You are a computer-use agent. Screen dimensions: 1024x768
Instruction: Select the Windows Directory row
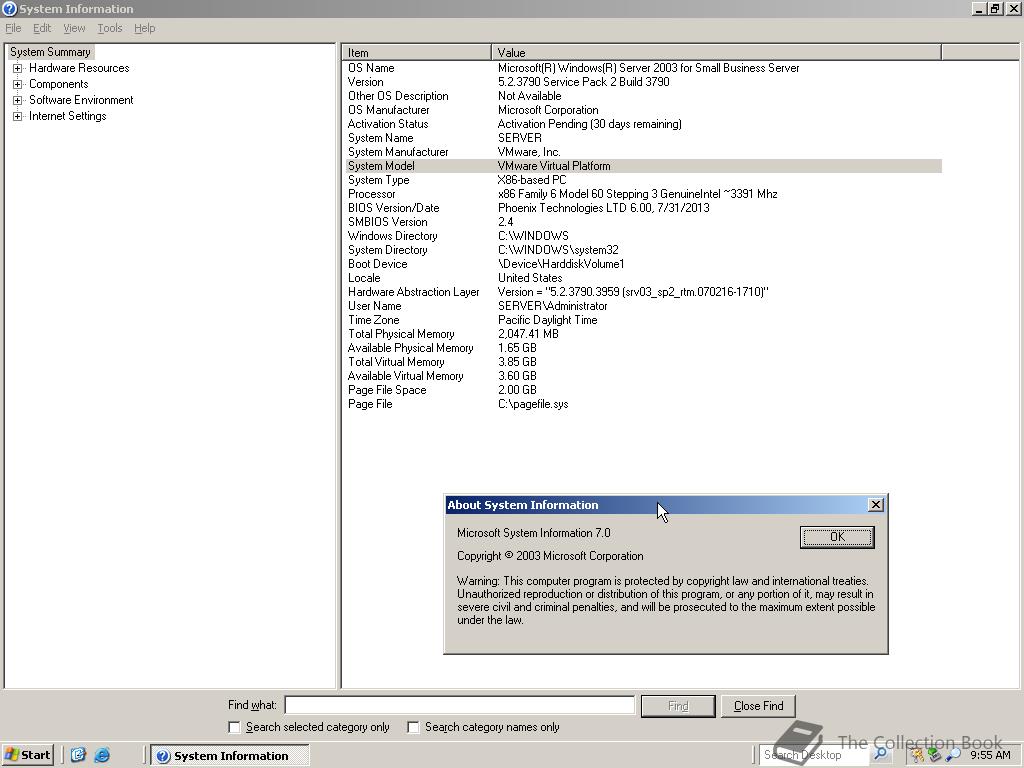(x=643, y=236)
